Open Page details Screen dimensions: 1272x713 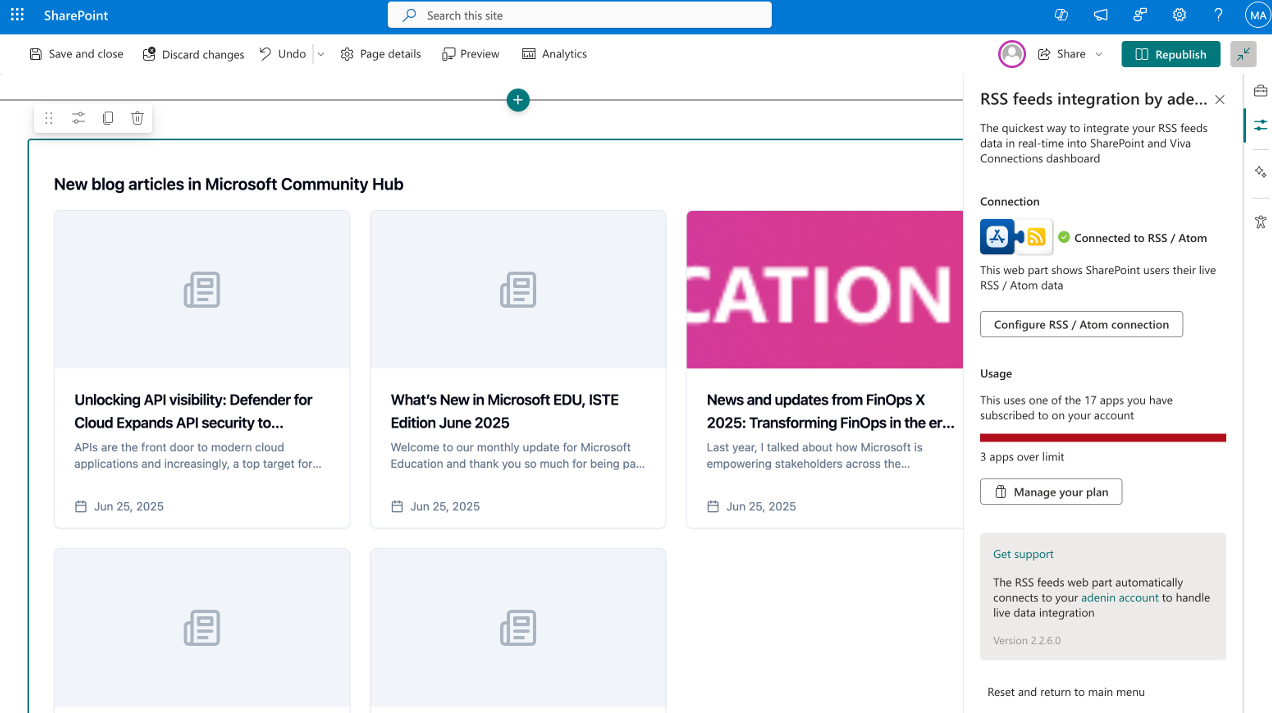coord(381,54)
